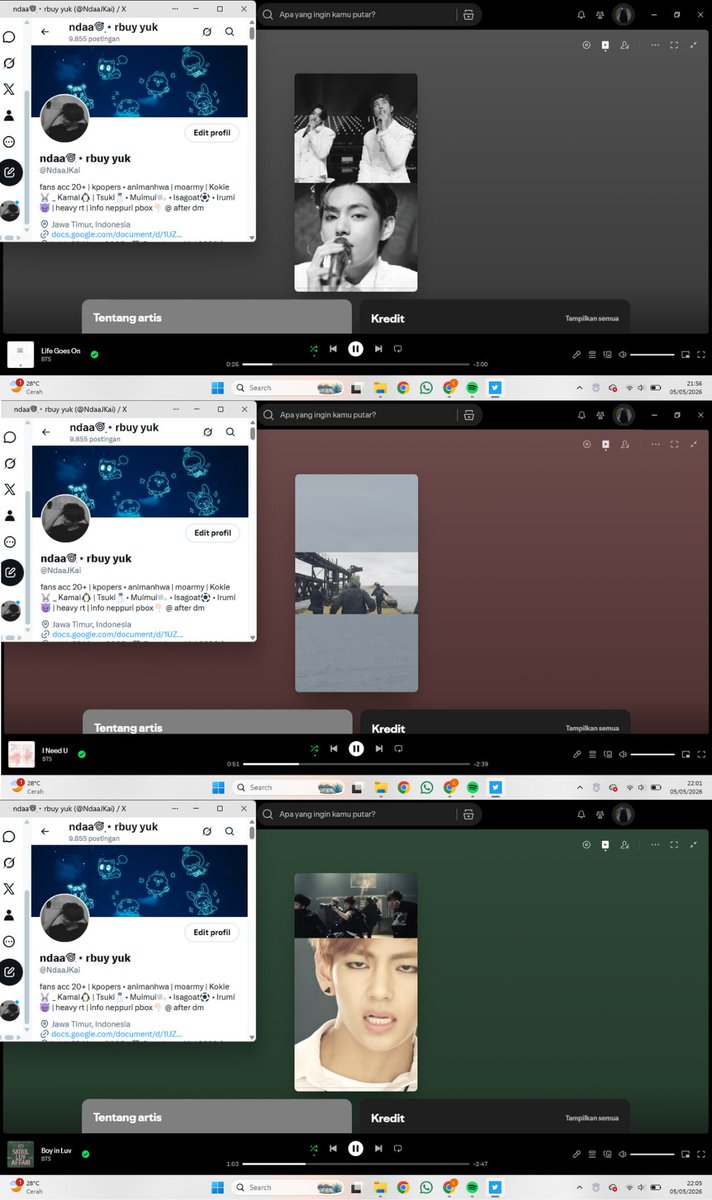
Task: Open X chat icon in sidebar beside Life Goes On
Action: (x=9, y=37)
